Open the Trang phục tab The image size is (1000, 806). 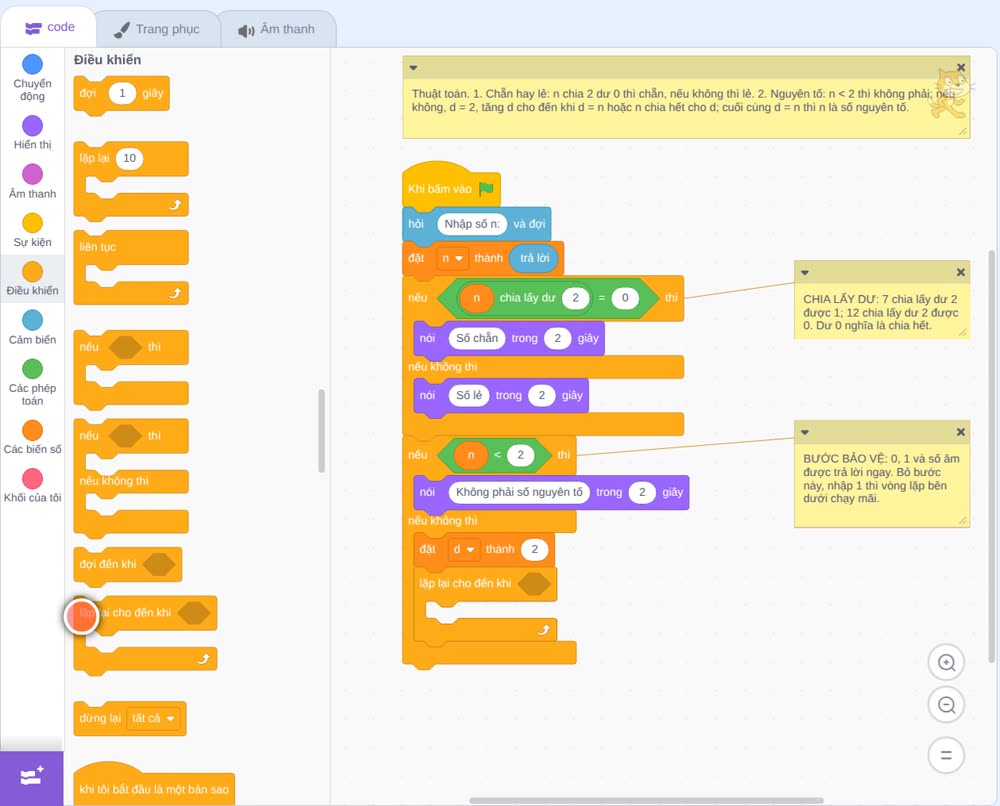point(157,29)
